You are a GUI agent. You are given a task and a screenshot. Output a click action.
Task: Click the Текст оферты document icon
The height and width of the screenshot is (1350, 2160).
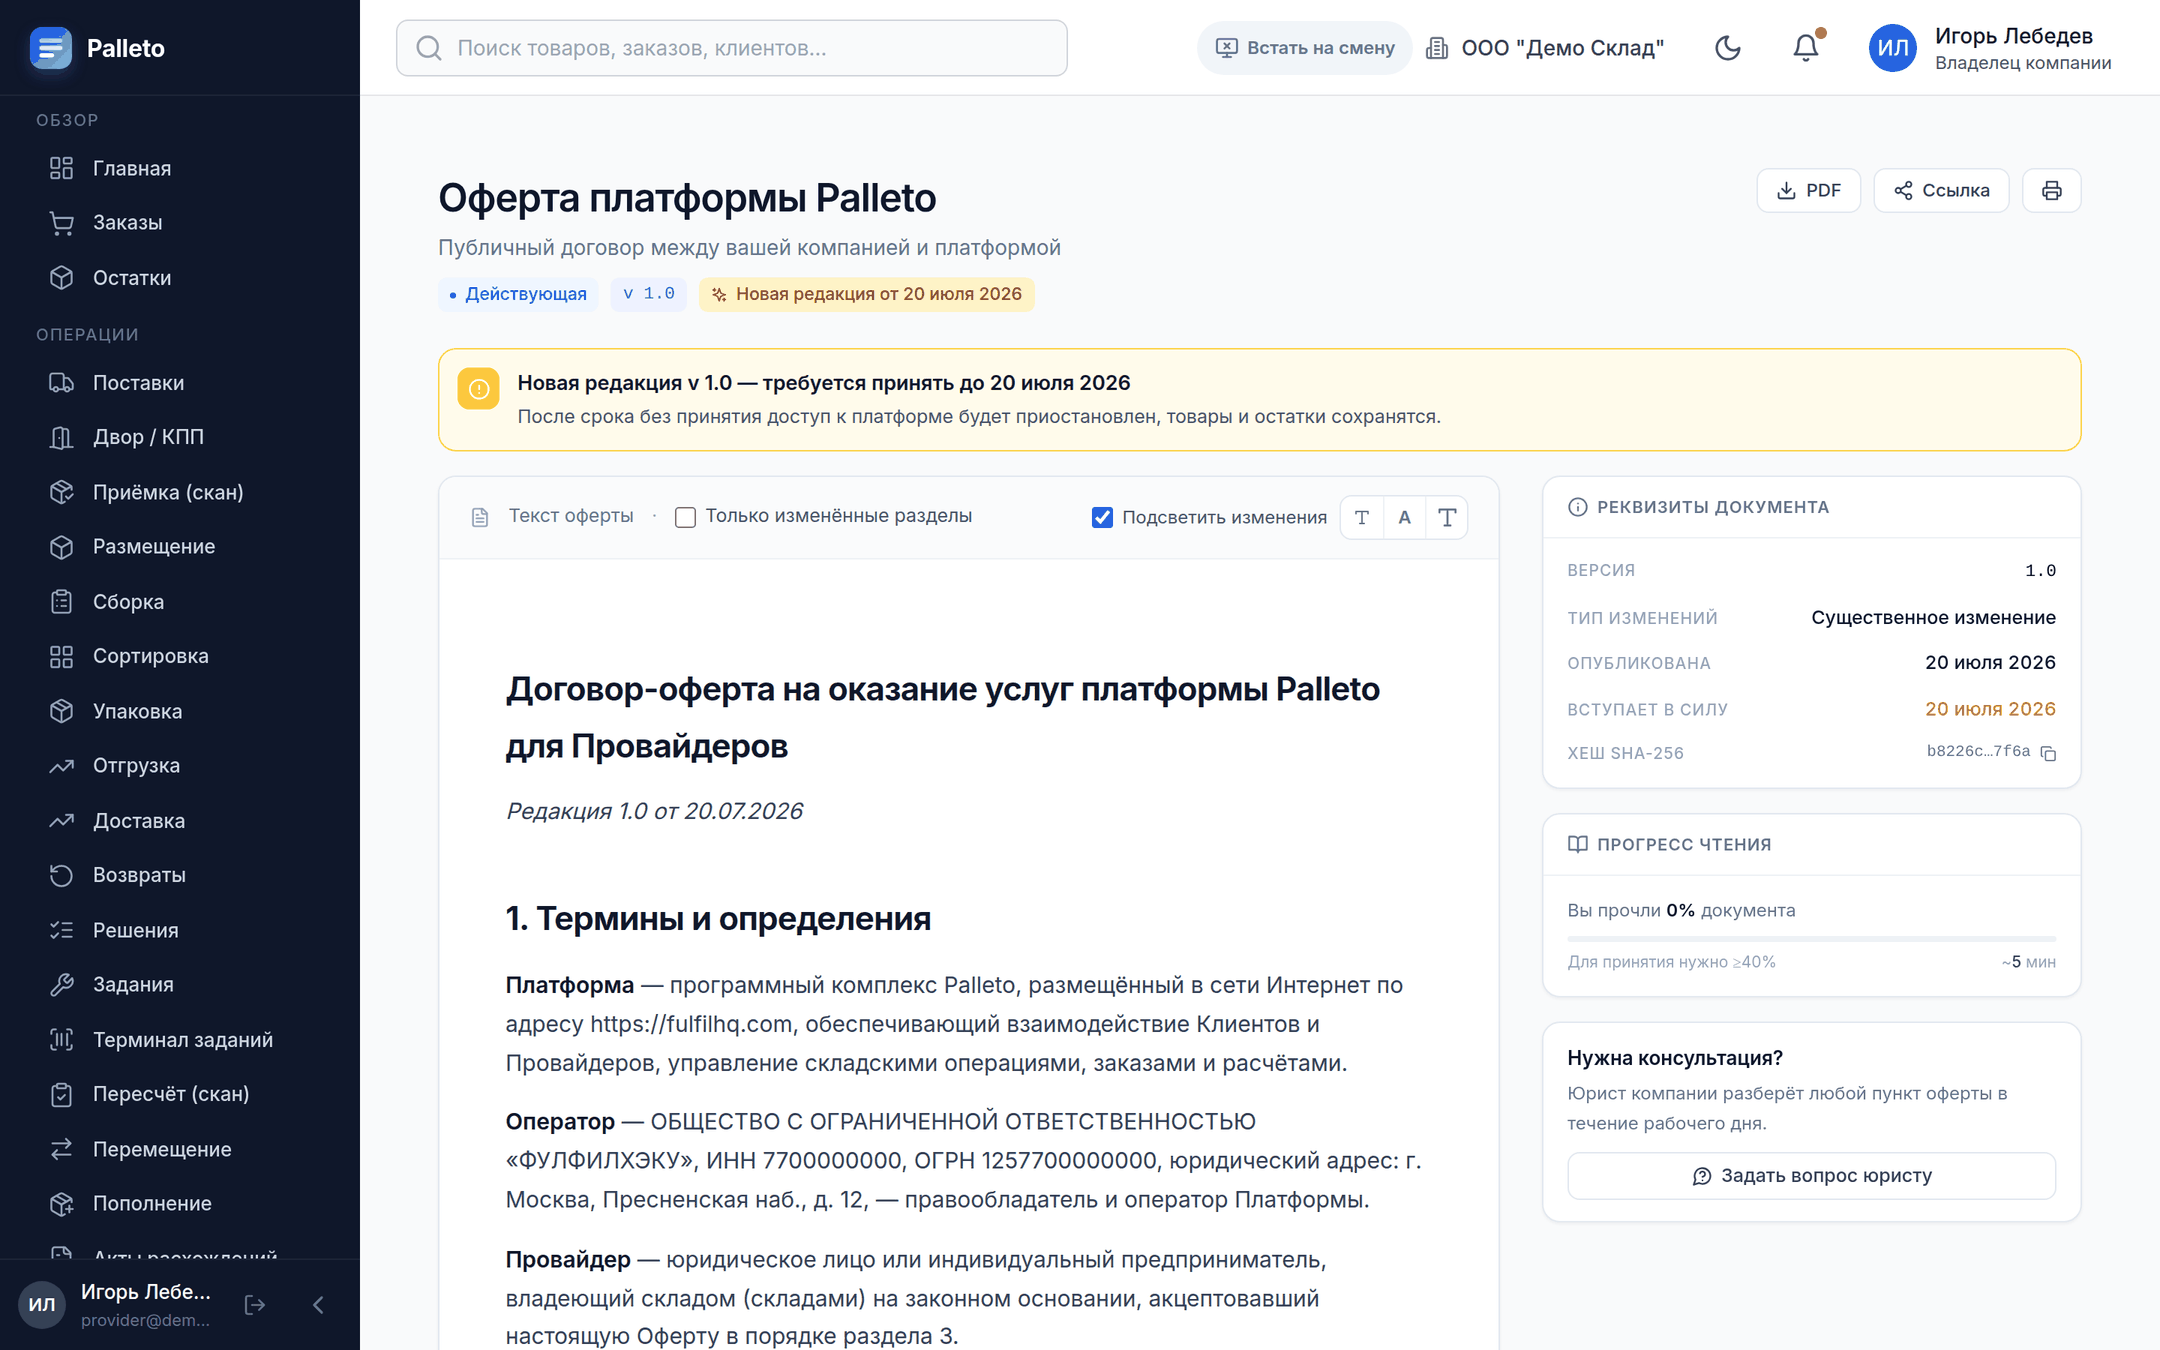pyautogui.click(x=480, y=517)
